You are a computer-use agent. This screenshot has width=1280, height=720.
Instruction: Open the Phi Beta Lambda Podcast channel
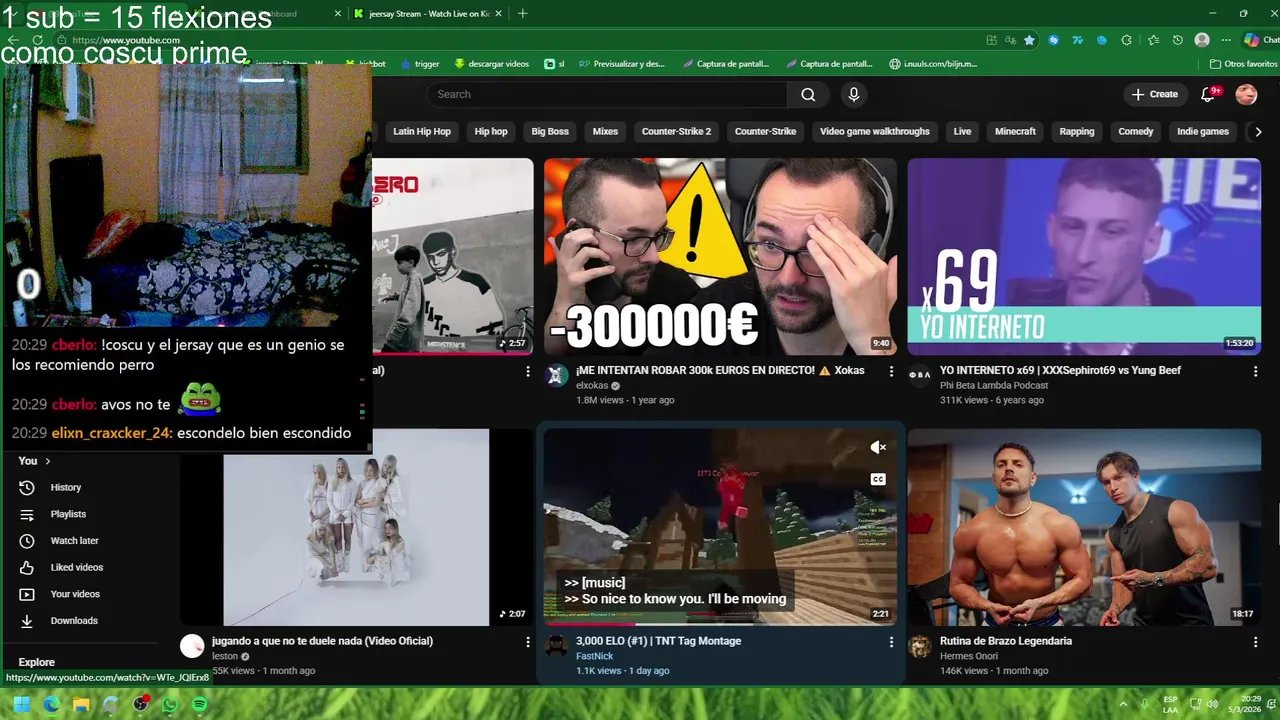tap(994, 385)
